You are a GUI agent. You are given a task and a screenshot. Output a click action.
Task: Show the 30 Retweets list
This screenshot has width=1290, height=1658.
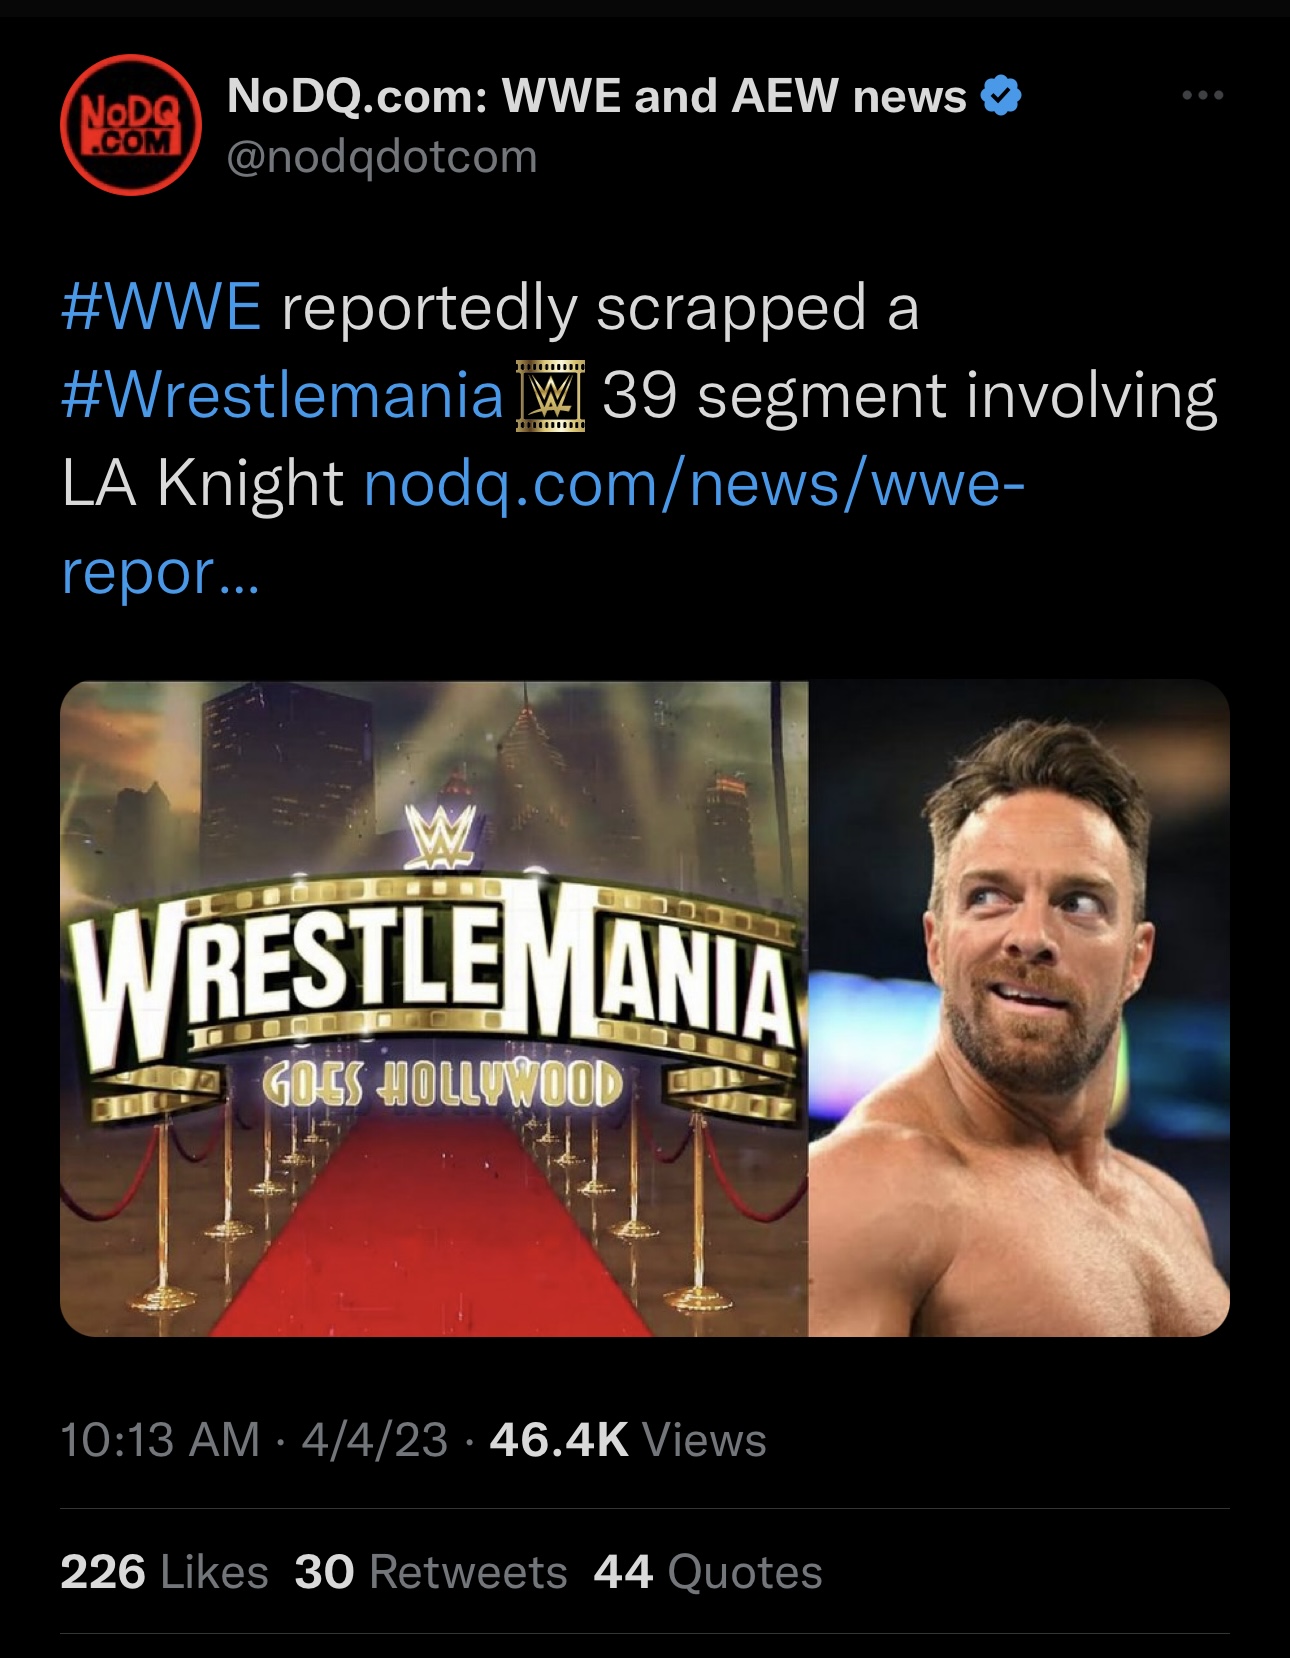[x=431, y=1572]
